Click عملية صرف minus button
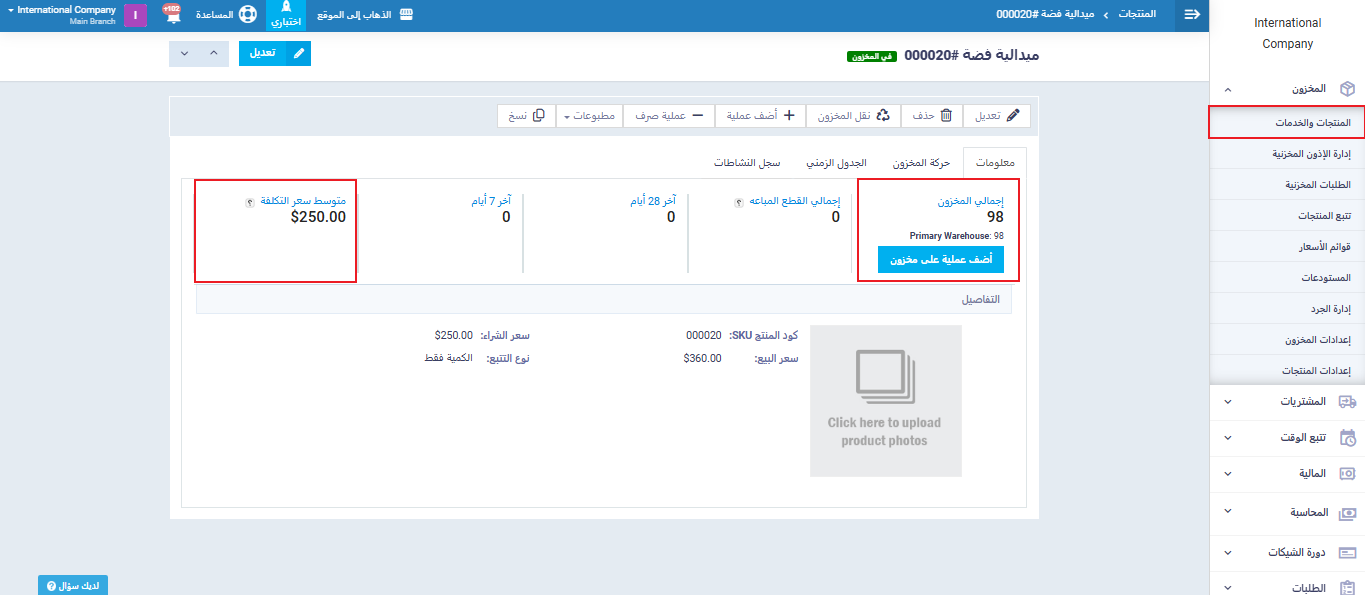 point(668,116)
